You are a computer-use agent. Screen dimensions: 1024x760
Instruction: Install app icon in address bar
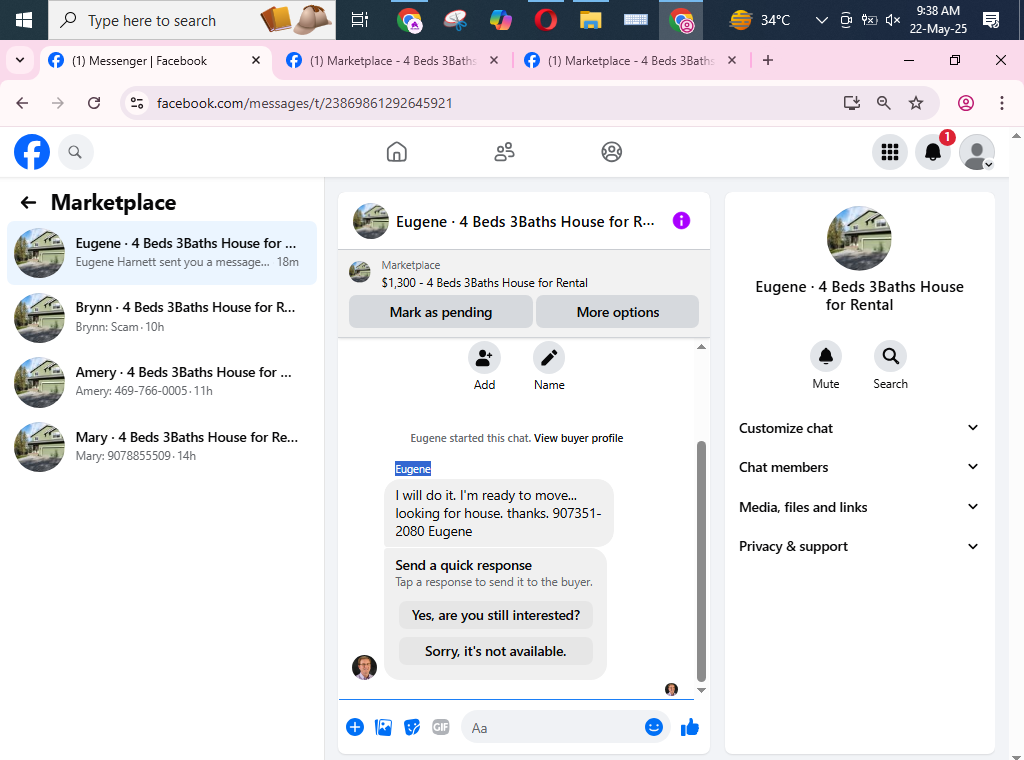click(851, 103)
